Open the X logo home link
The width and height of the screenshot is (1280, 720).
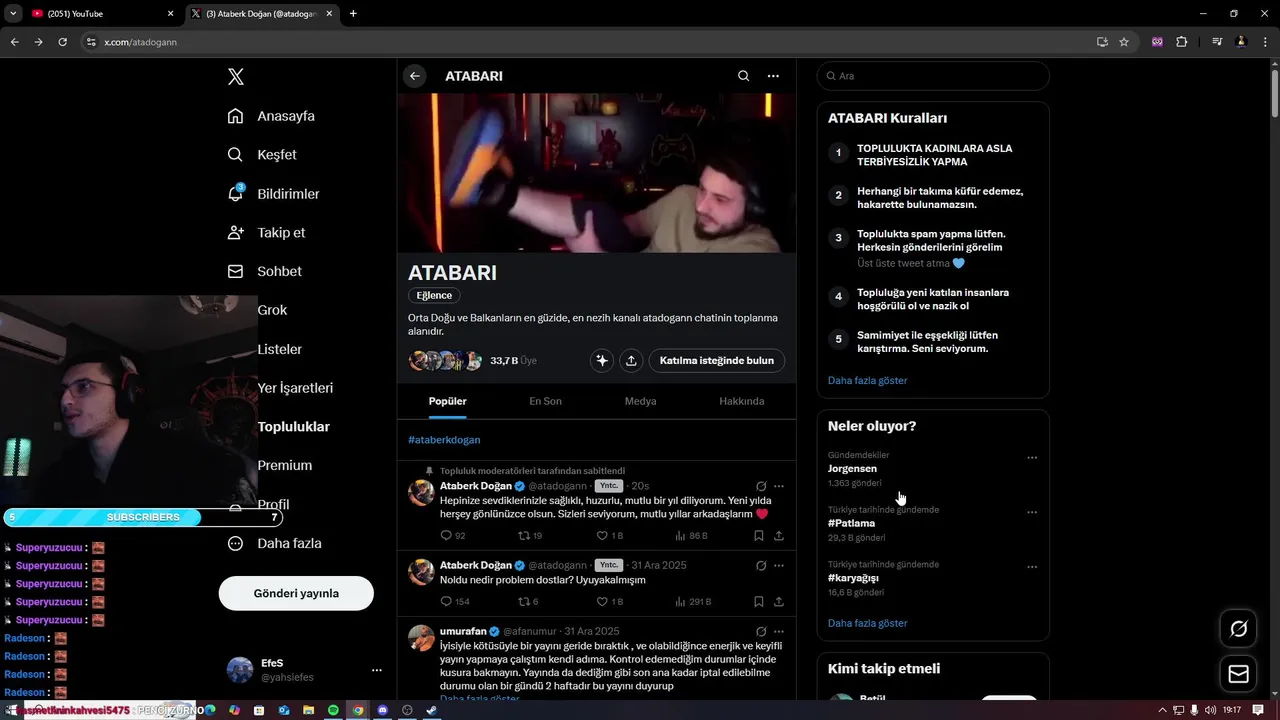pyautogui.click(x=236, y=77)
